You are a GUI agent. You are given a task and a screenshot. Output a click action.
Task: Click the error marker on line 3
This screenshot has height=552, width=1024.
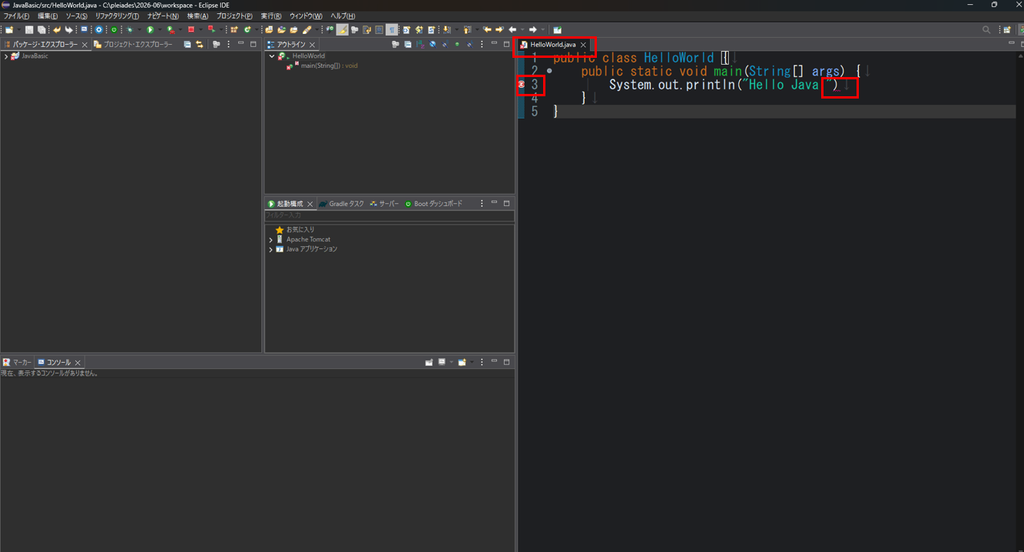tap(521, 84)
